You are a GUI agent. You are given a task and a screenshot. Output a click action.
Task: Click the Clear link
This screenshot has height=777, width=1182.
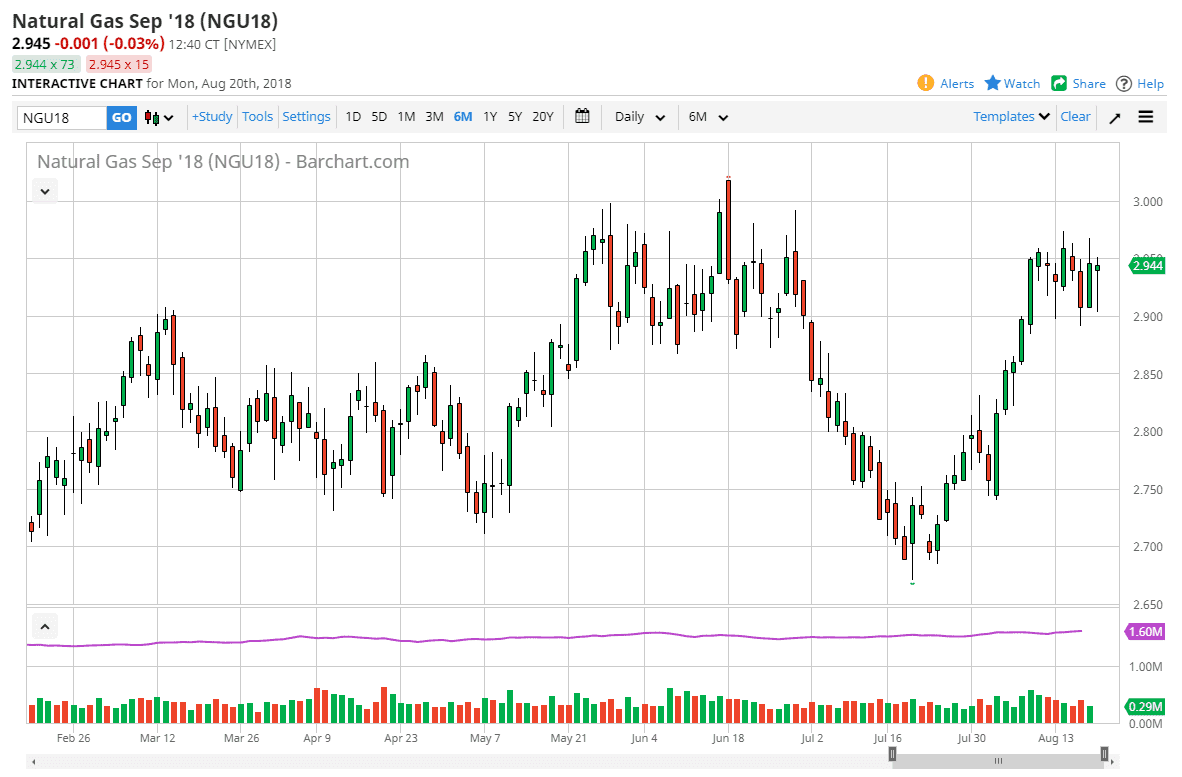(1075, 116)
